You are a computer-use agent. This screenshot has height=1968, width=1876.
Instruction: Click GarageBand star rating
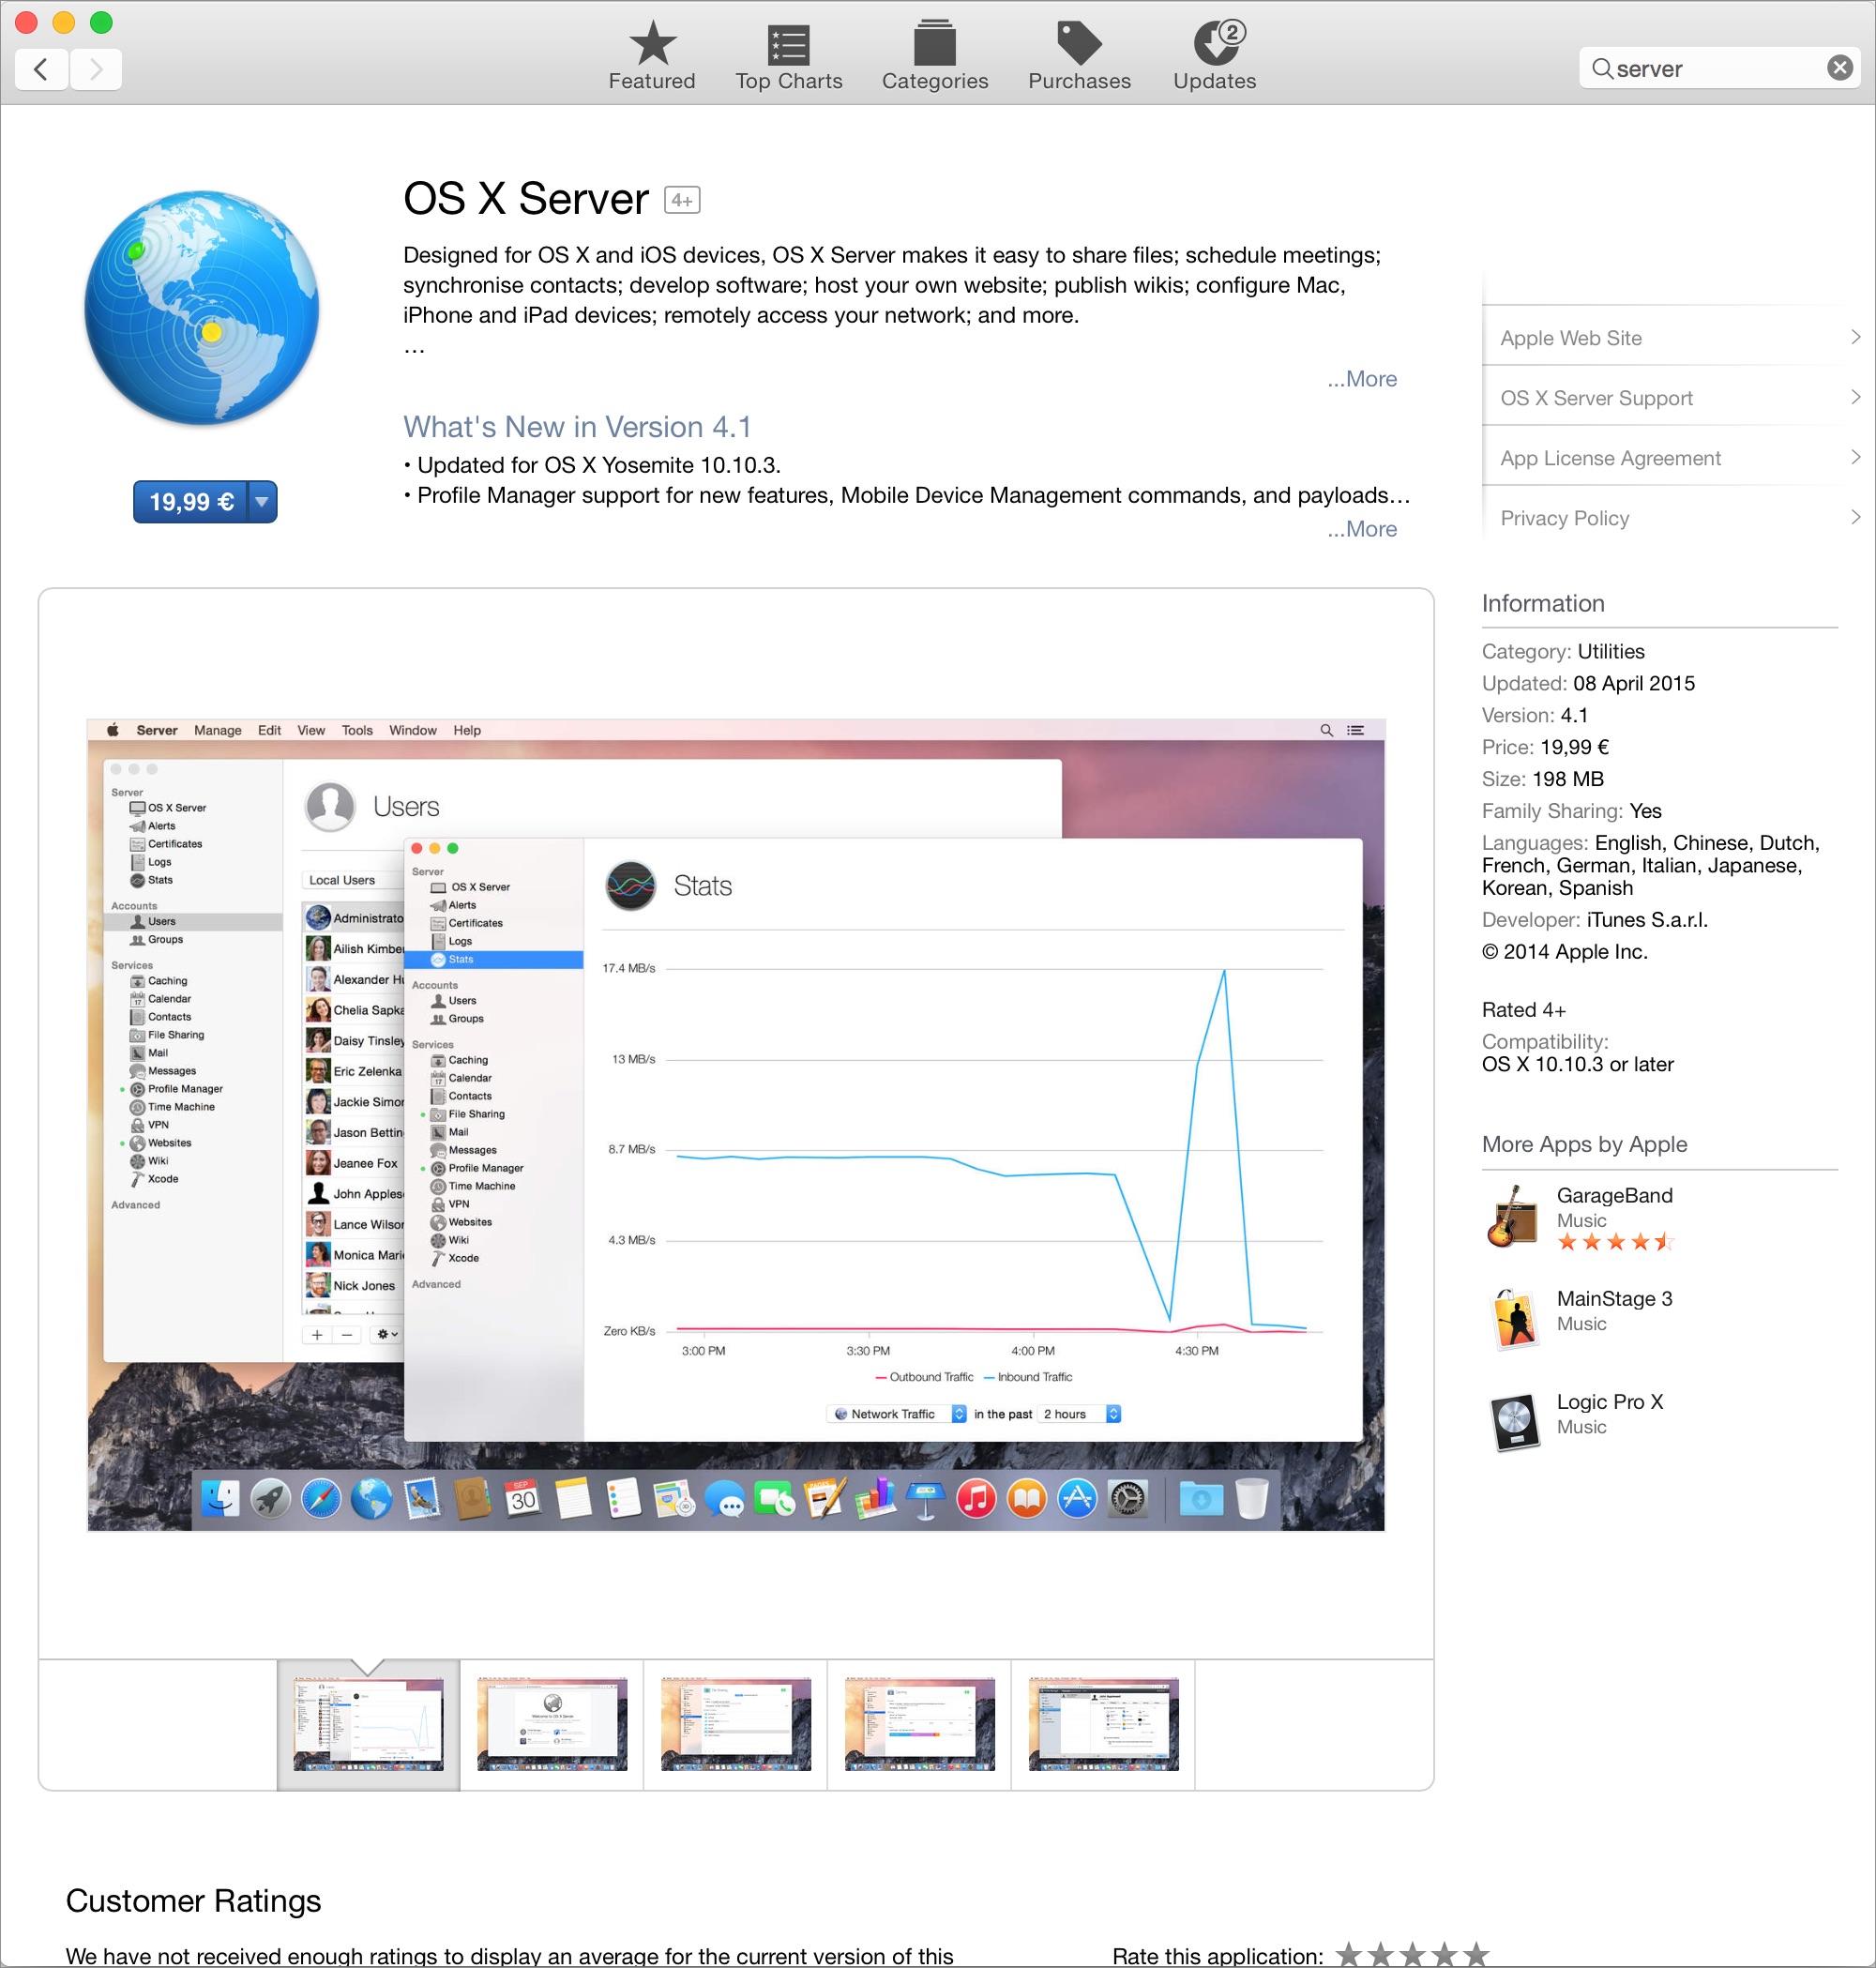(1614, 1242)
